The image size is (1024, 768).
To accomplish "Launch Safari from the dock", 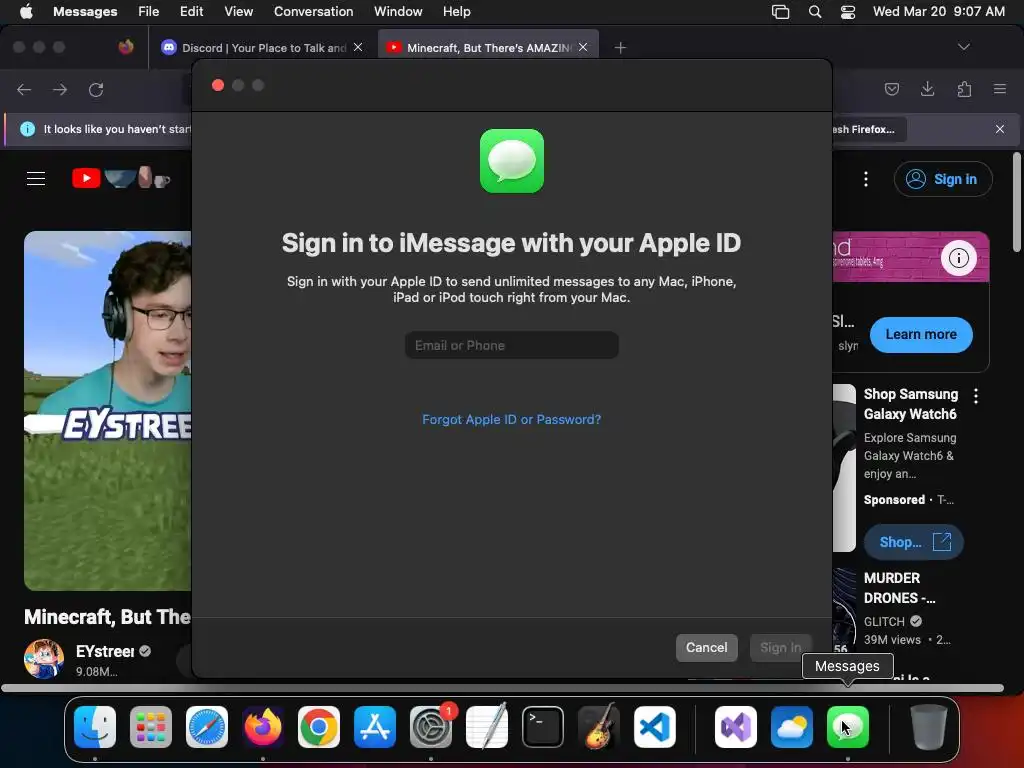I will pyautogui.click(x=207, y=726).
